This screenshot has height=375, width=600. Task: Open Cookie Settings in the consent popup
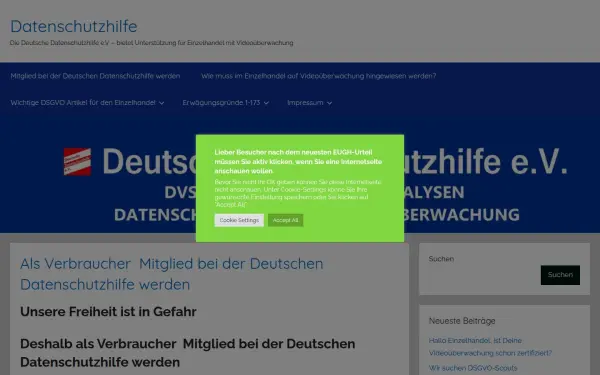[x=239, y=220]
